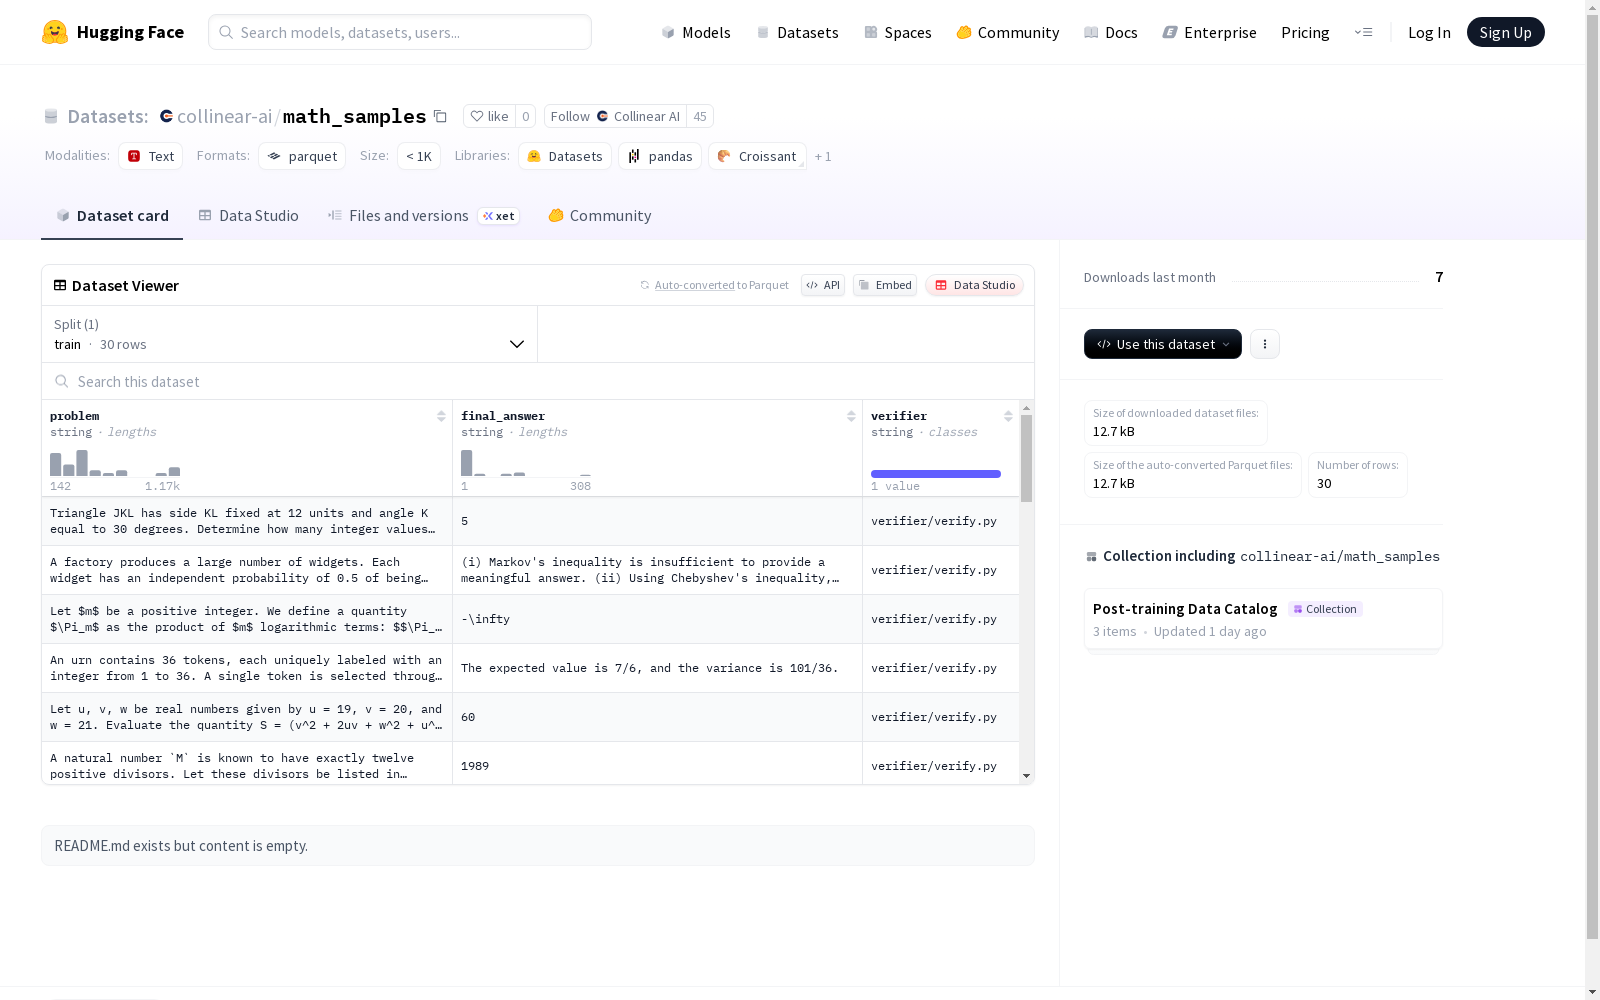Sort the problem column
Viewport: 1600px width, 1000px height.
pyautogui.click(x=441, y=416)
